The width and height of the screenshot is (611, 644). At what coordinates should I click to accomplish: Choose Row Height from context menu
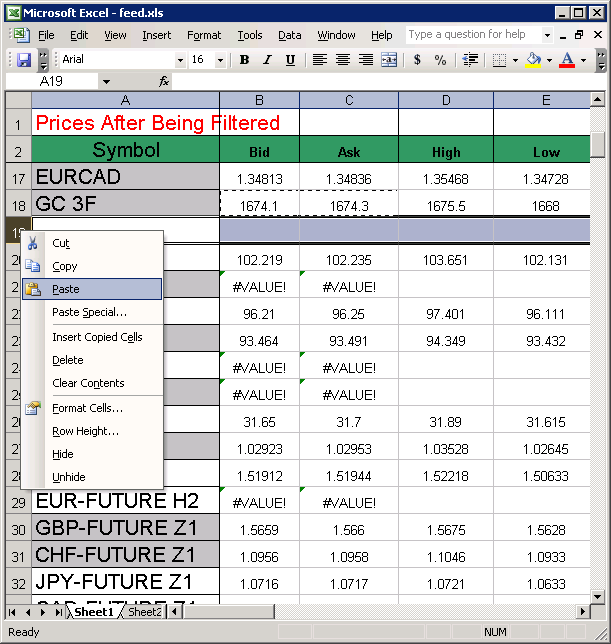tap(92, 431)
